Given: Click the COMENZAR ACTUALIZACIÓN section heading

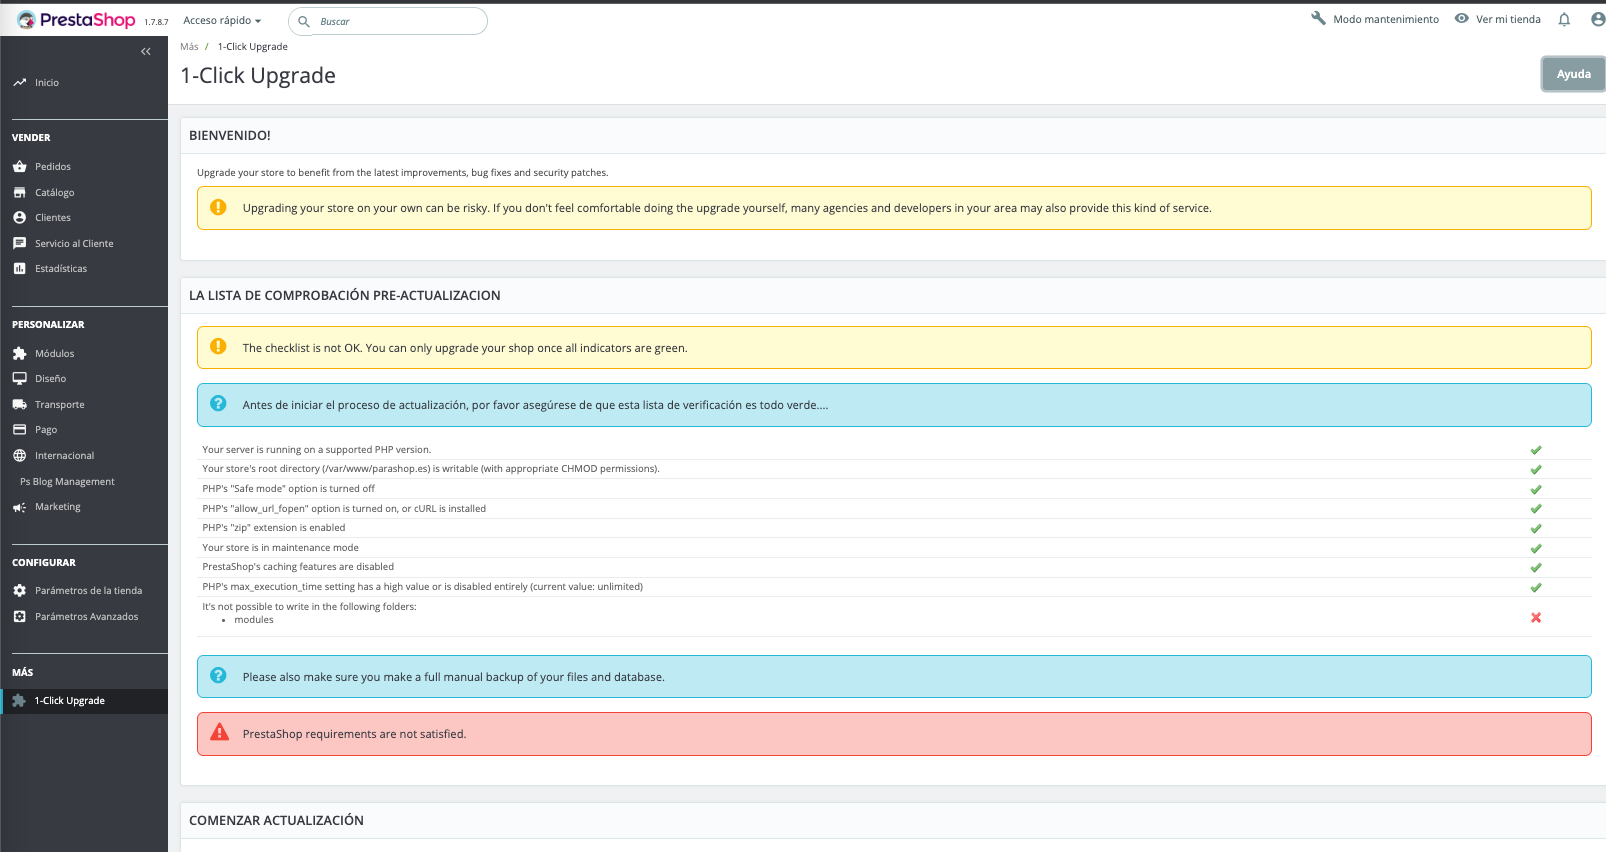Looking at the screenshot, I should click(276, 820).
